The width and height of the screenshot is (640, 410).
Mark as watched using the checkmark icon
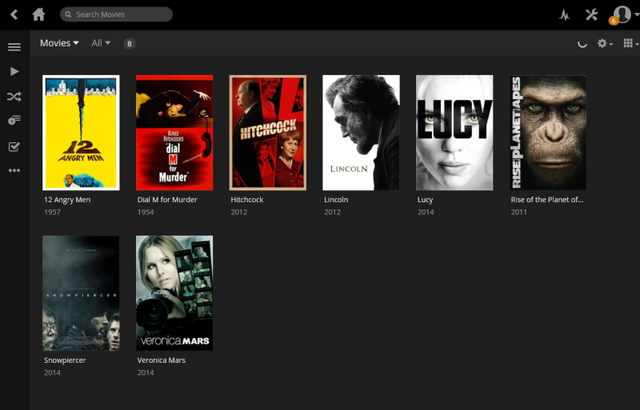click(14, 146)
